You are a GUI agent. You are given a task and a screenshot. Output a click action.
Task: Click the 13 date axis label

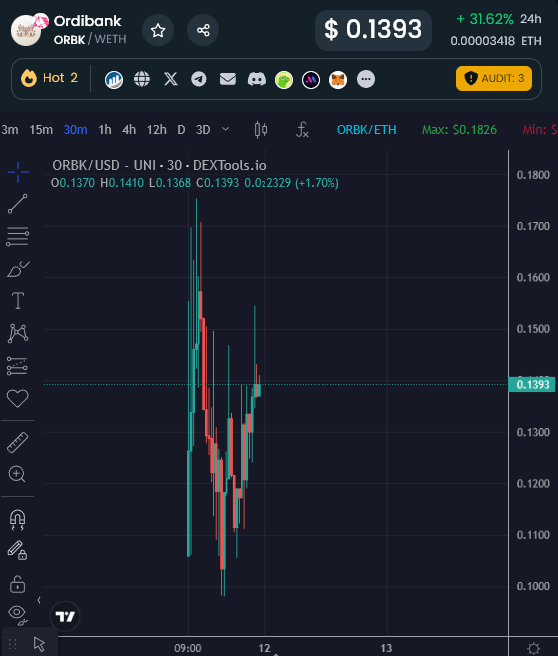(x=386, y=648)
